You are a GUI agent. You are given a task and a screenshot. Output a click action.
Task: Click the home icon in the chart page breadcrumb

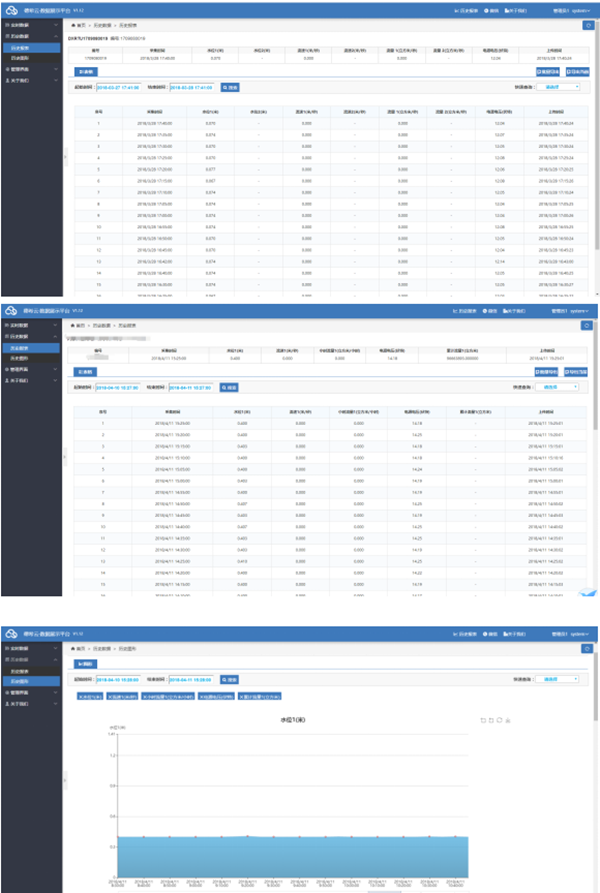click(x=72, y=649)
